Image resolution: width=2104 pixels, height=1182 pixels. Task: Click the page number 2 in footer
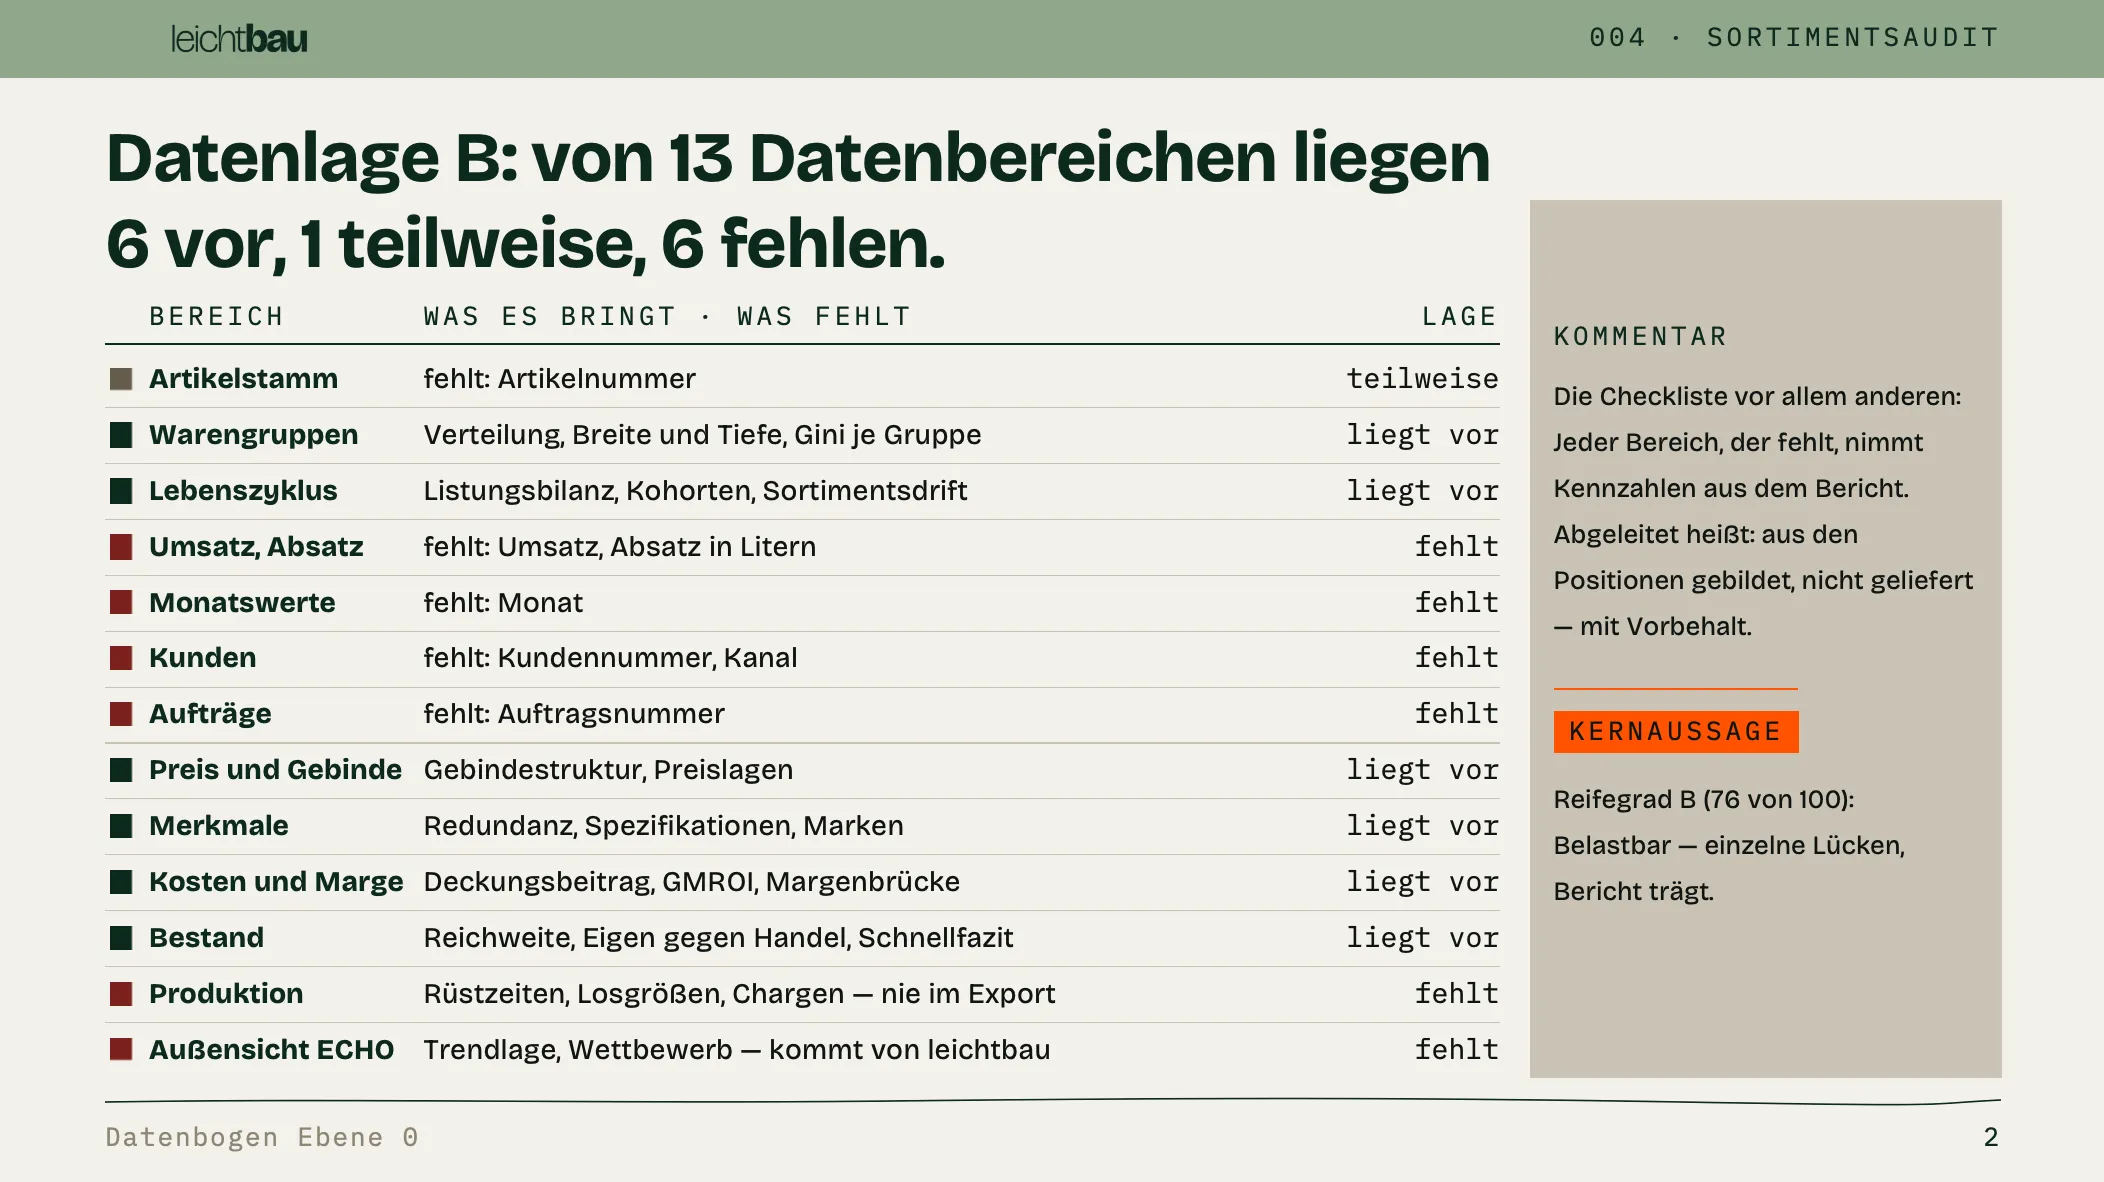pyautogui.click(x=1991, y=1138)
